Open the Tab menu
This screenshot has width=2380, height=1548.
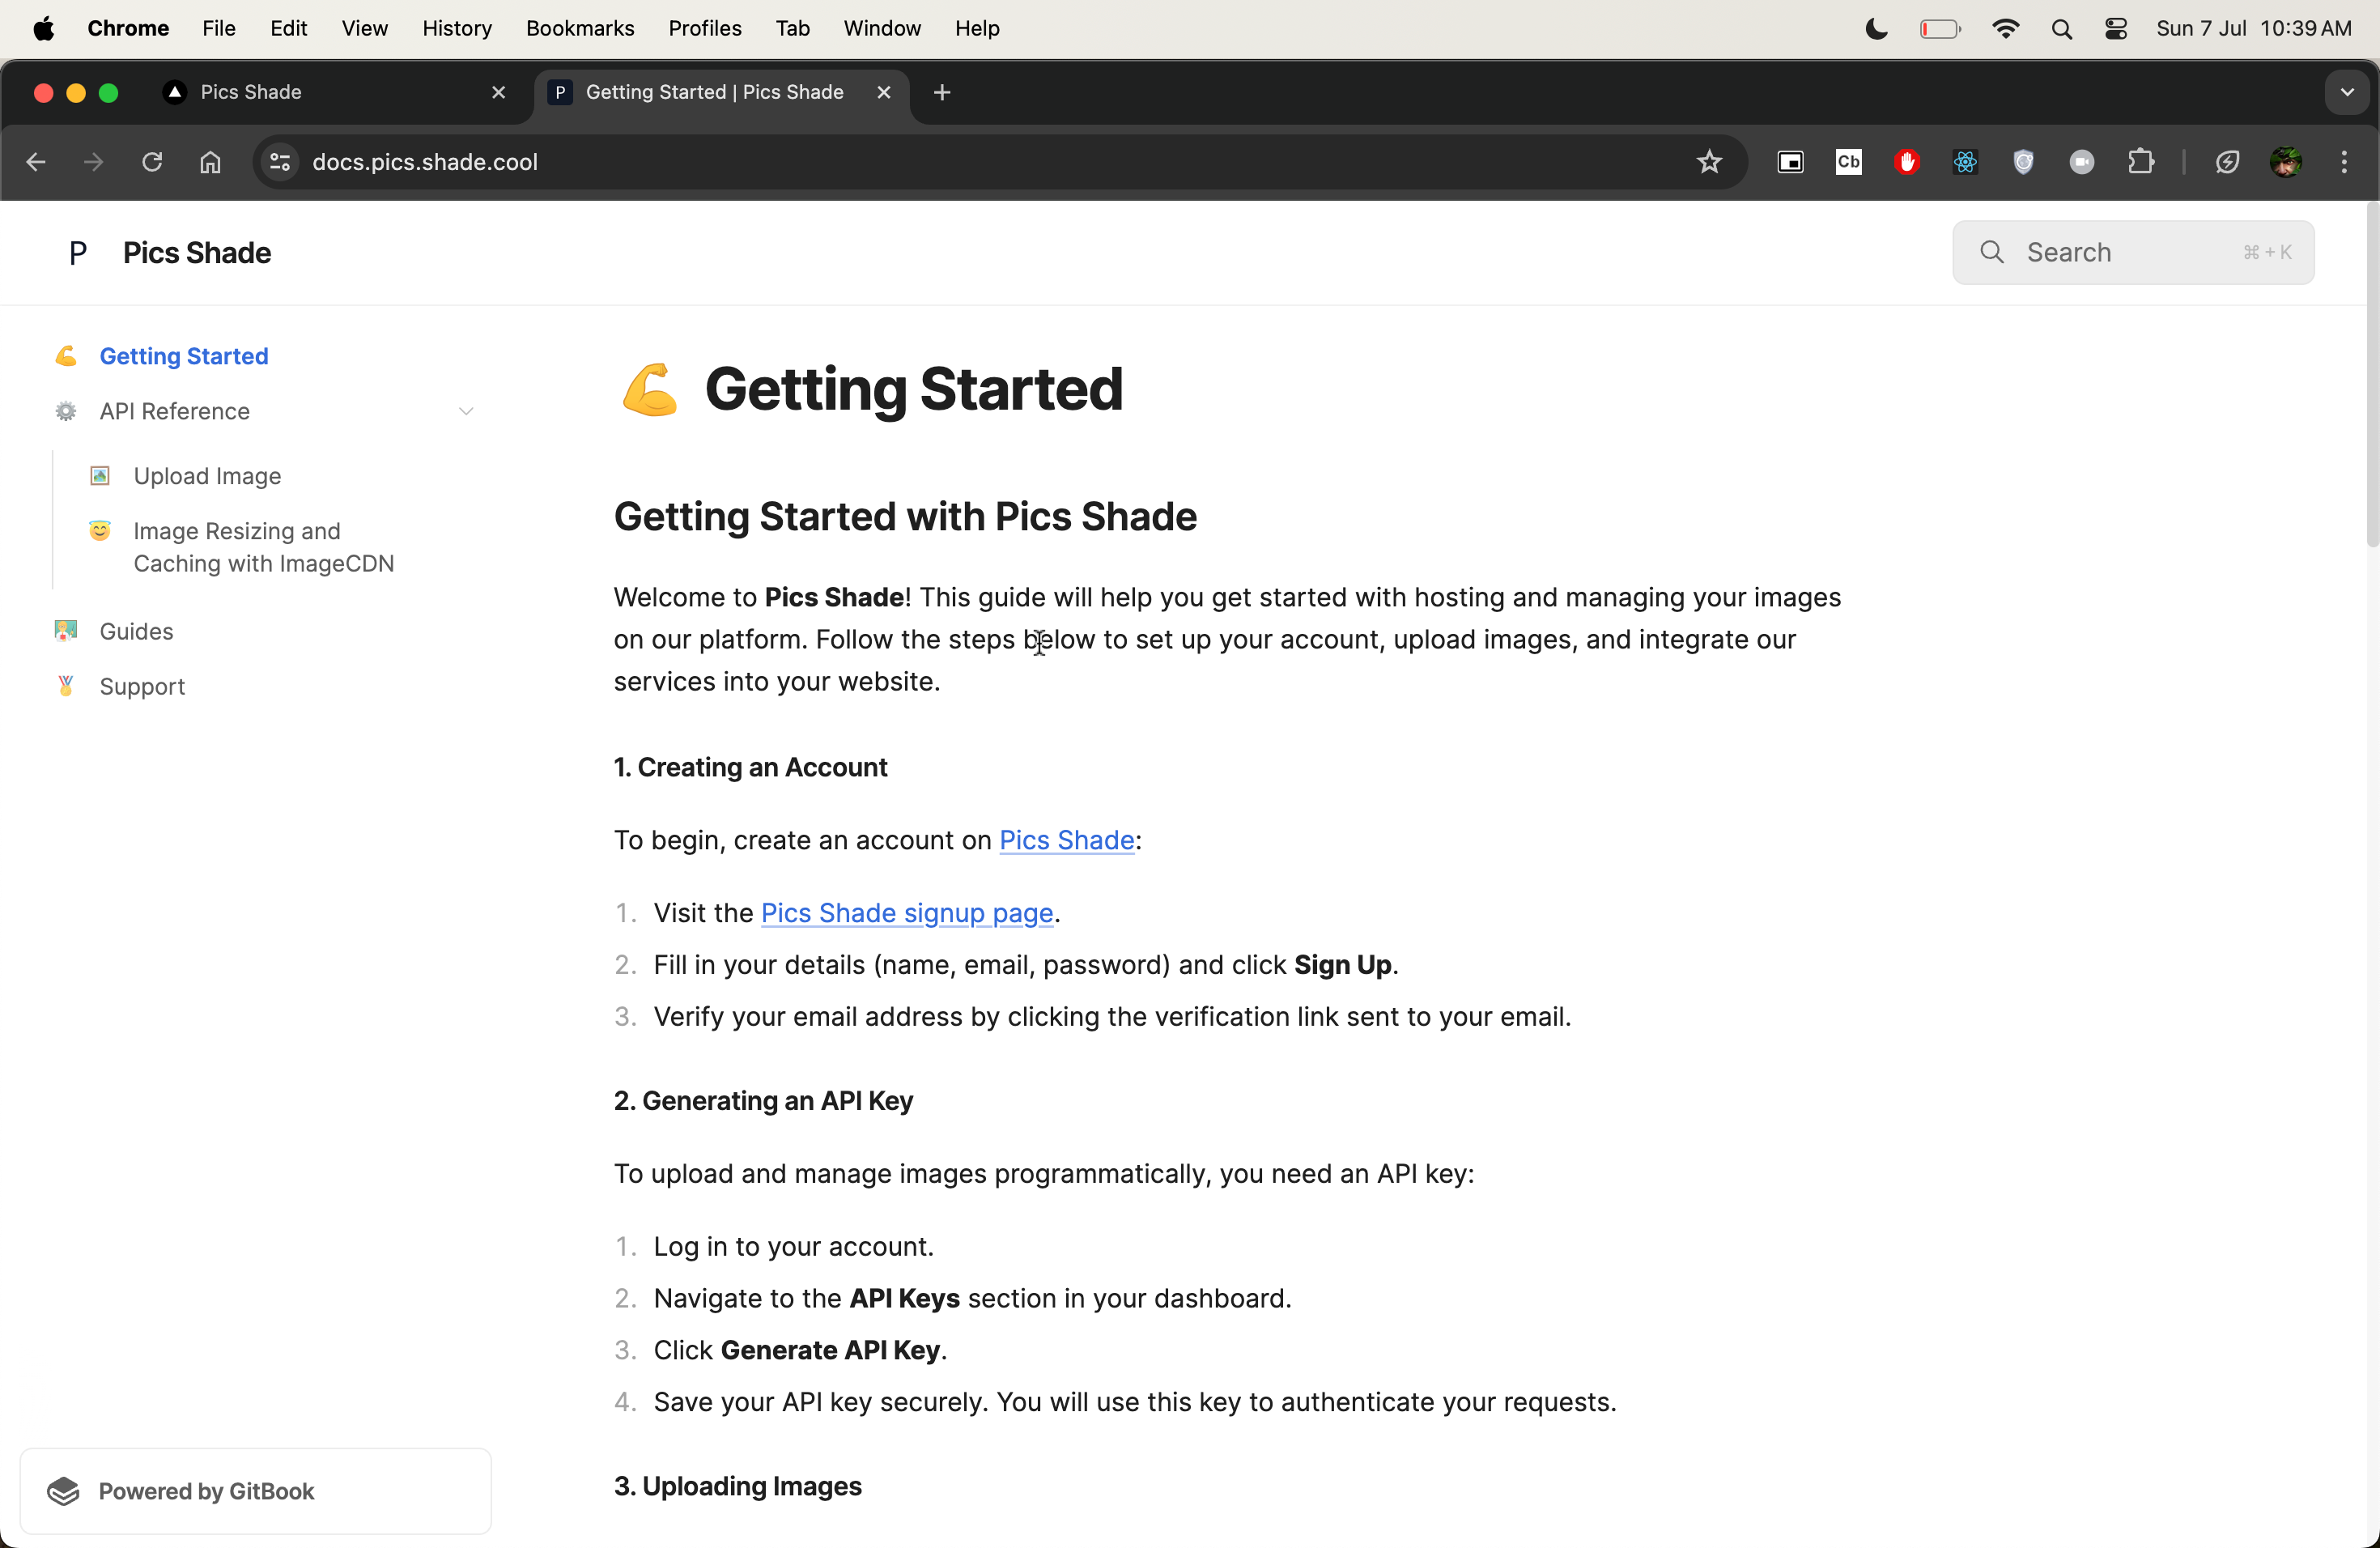click(x=792, y=29)
